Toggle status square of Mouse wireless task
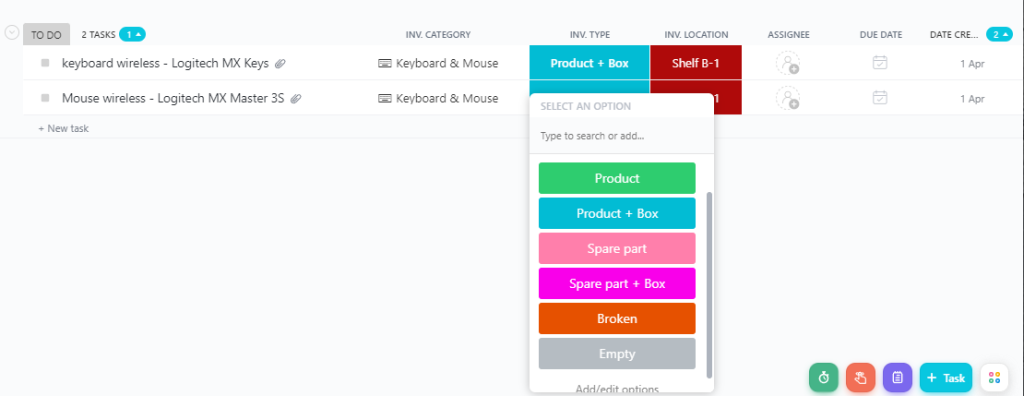This screenshot has height=396, width=1024. [x=45, y=98]
